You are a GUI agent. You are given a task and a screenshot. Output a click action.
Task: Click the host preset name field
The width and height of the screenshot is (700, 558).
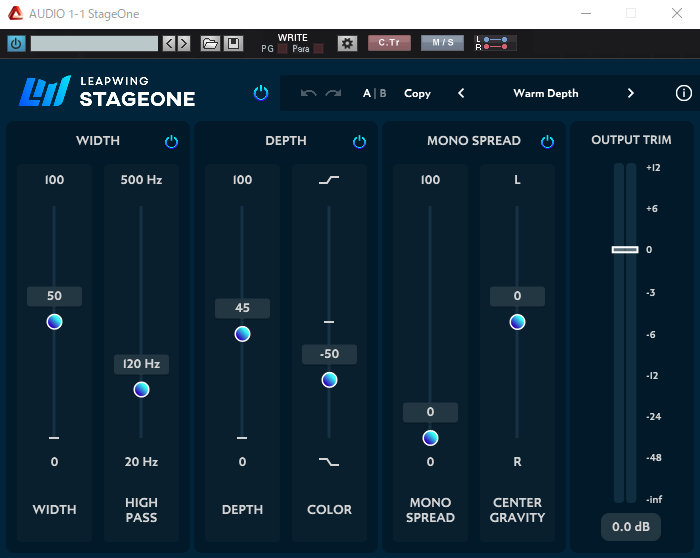click(94, 43)
